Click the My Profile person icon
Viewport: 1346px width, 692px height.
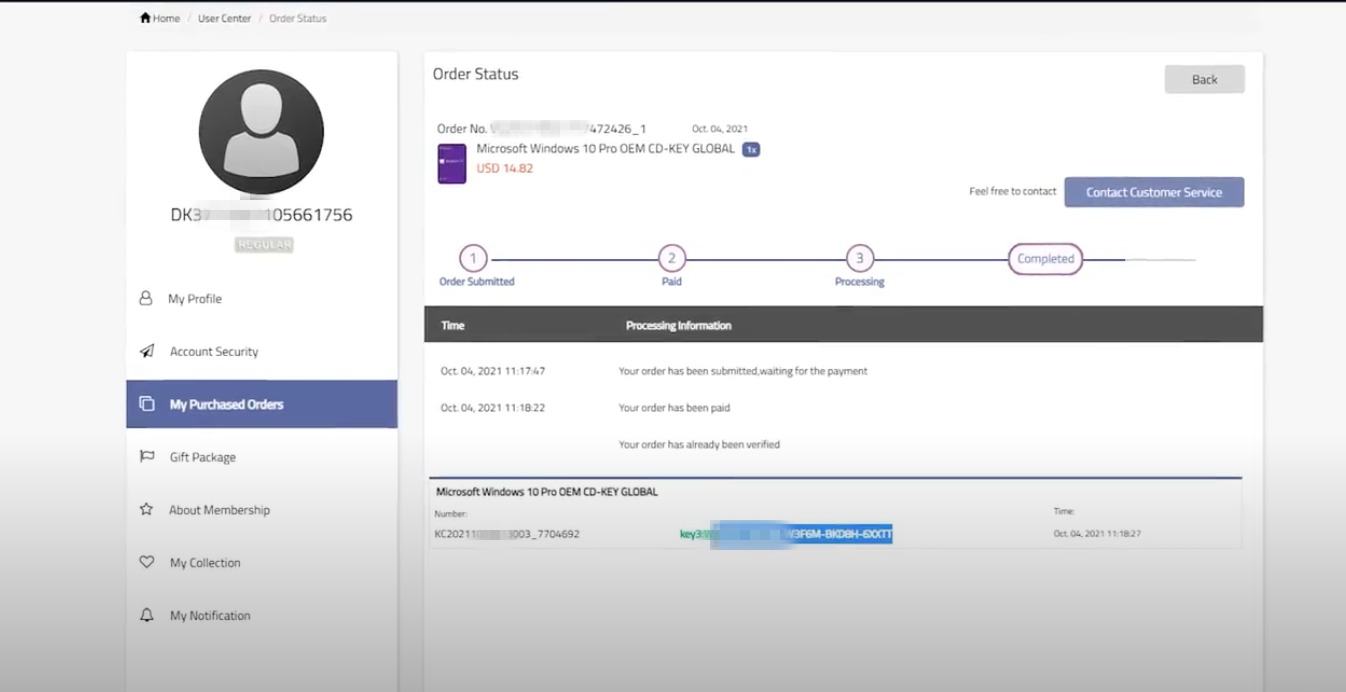pyautogui.click(x=146, y=298)
